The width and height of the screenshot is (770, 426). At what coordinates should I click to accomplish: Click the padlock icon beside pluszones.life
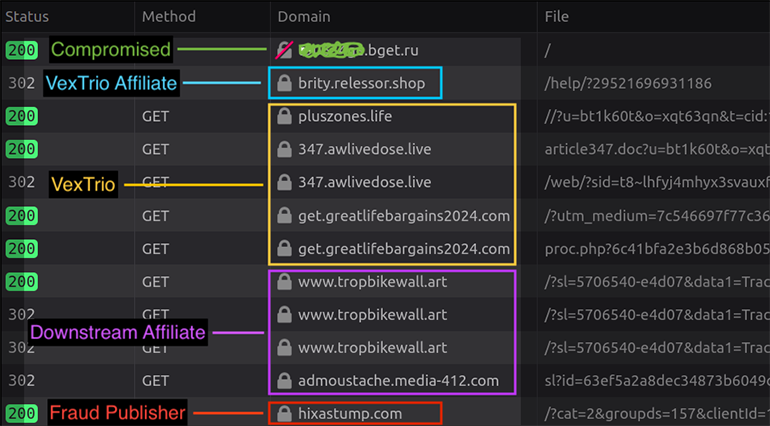tap(284, 116)
